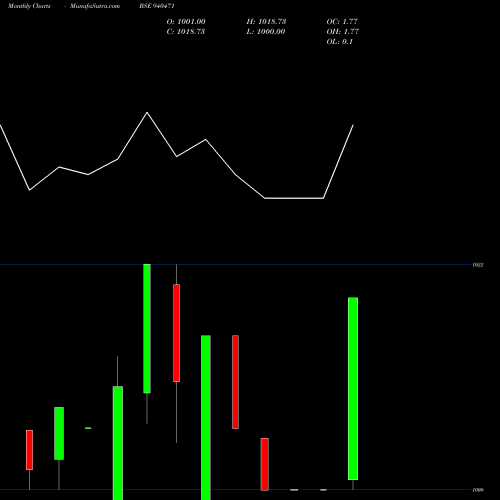Click the BSE 949471 symbol label
500x500 pixels.
coord(157,6)
